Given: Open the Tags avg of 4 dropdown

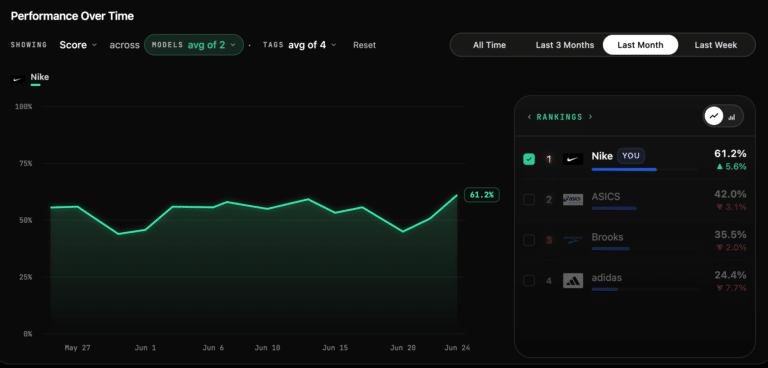Looking at the screenshot, I should (300, 45).
